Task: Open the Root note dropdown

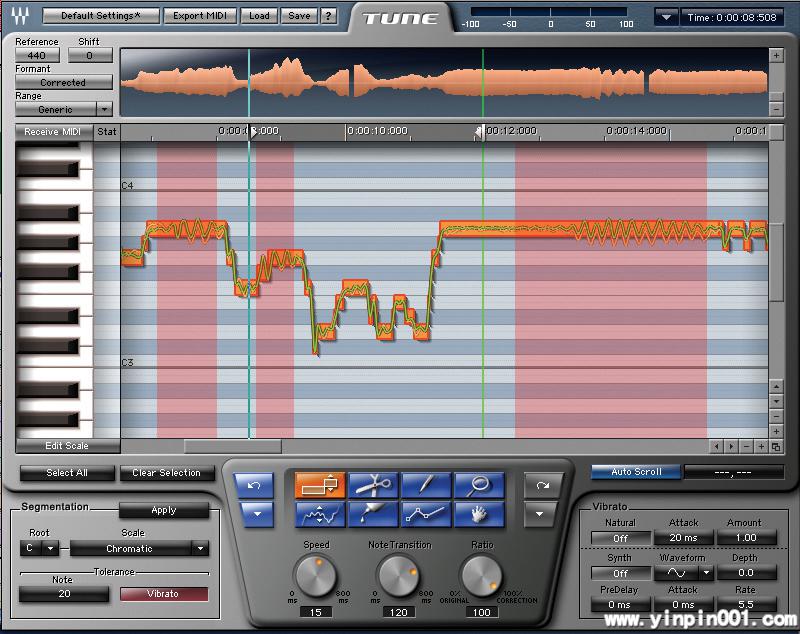Action: (41, 548)
